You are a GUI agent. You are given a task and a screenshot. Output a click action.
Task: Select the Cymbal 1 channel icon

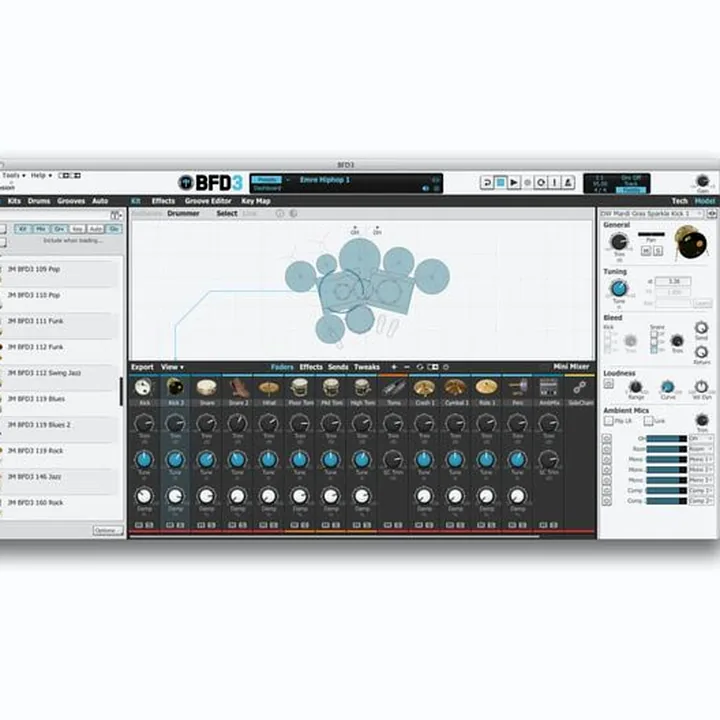(455, 388)
